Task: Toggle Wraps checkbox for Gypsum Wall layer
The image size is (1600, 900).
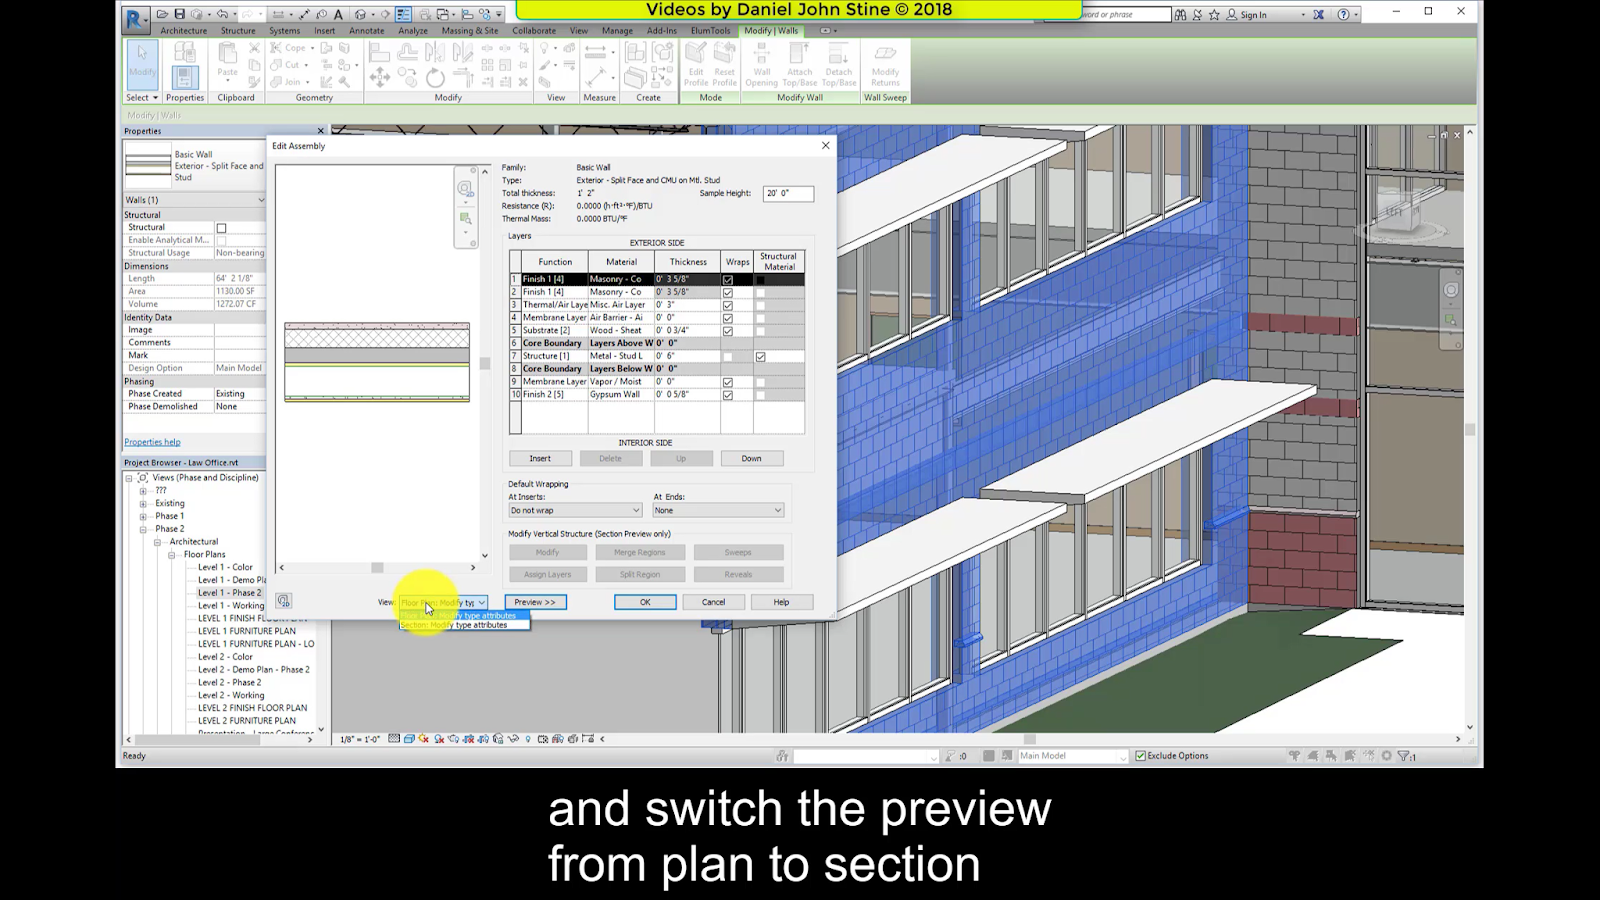Action: [x=728, y=394]
